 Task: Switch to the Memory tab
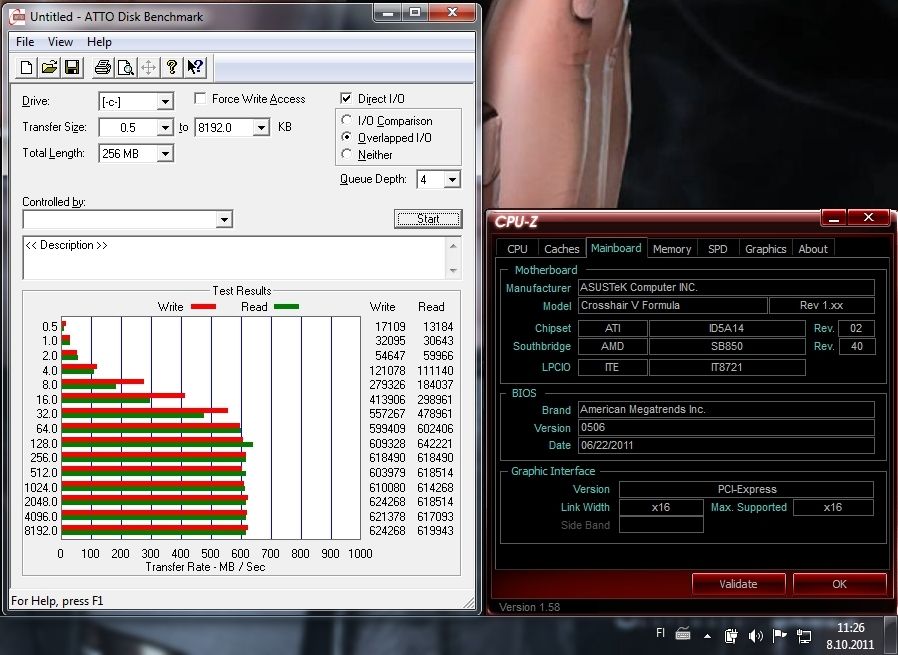(672, 248)
